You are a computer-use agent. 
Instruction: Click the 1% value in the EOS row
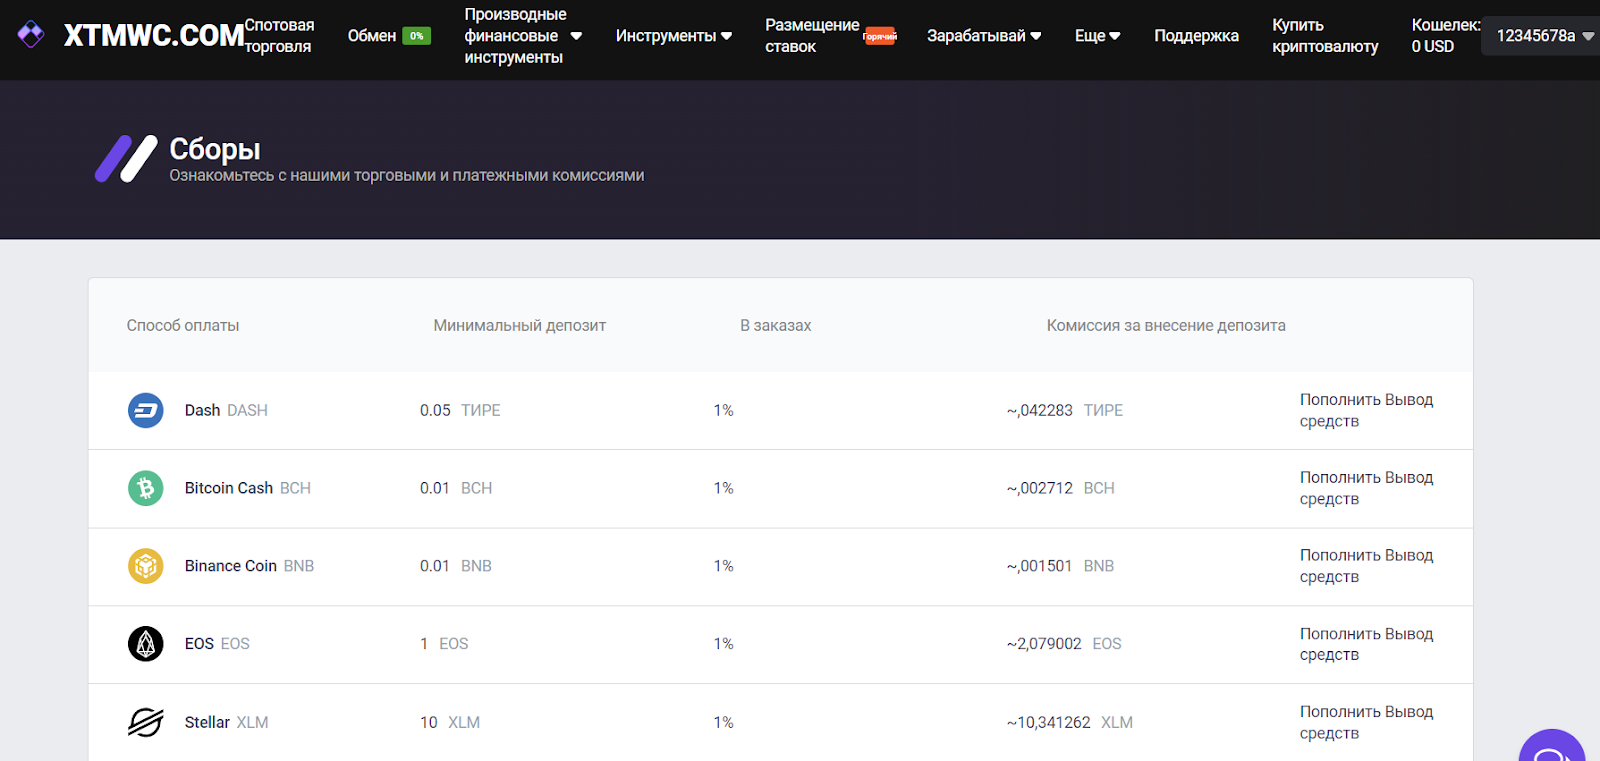coord(724,644)
